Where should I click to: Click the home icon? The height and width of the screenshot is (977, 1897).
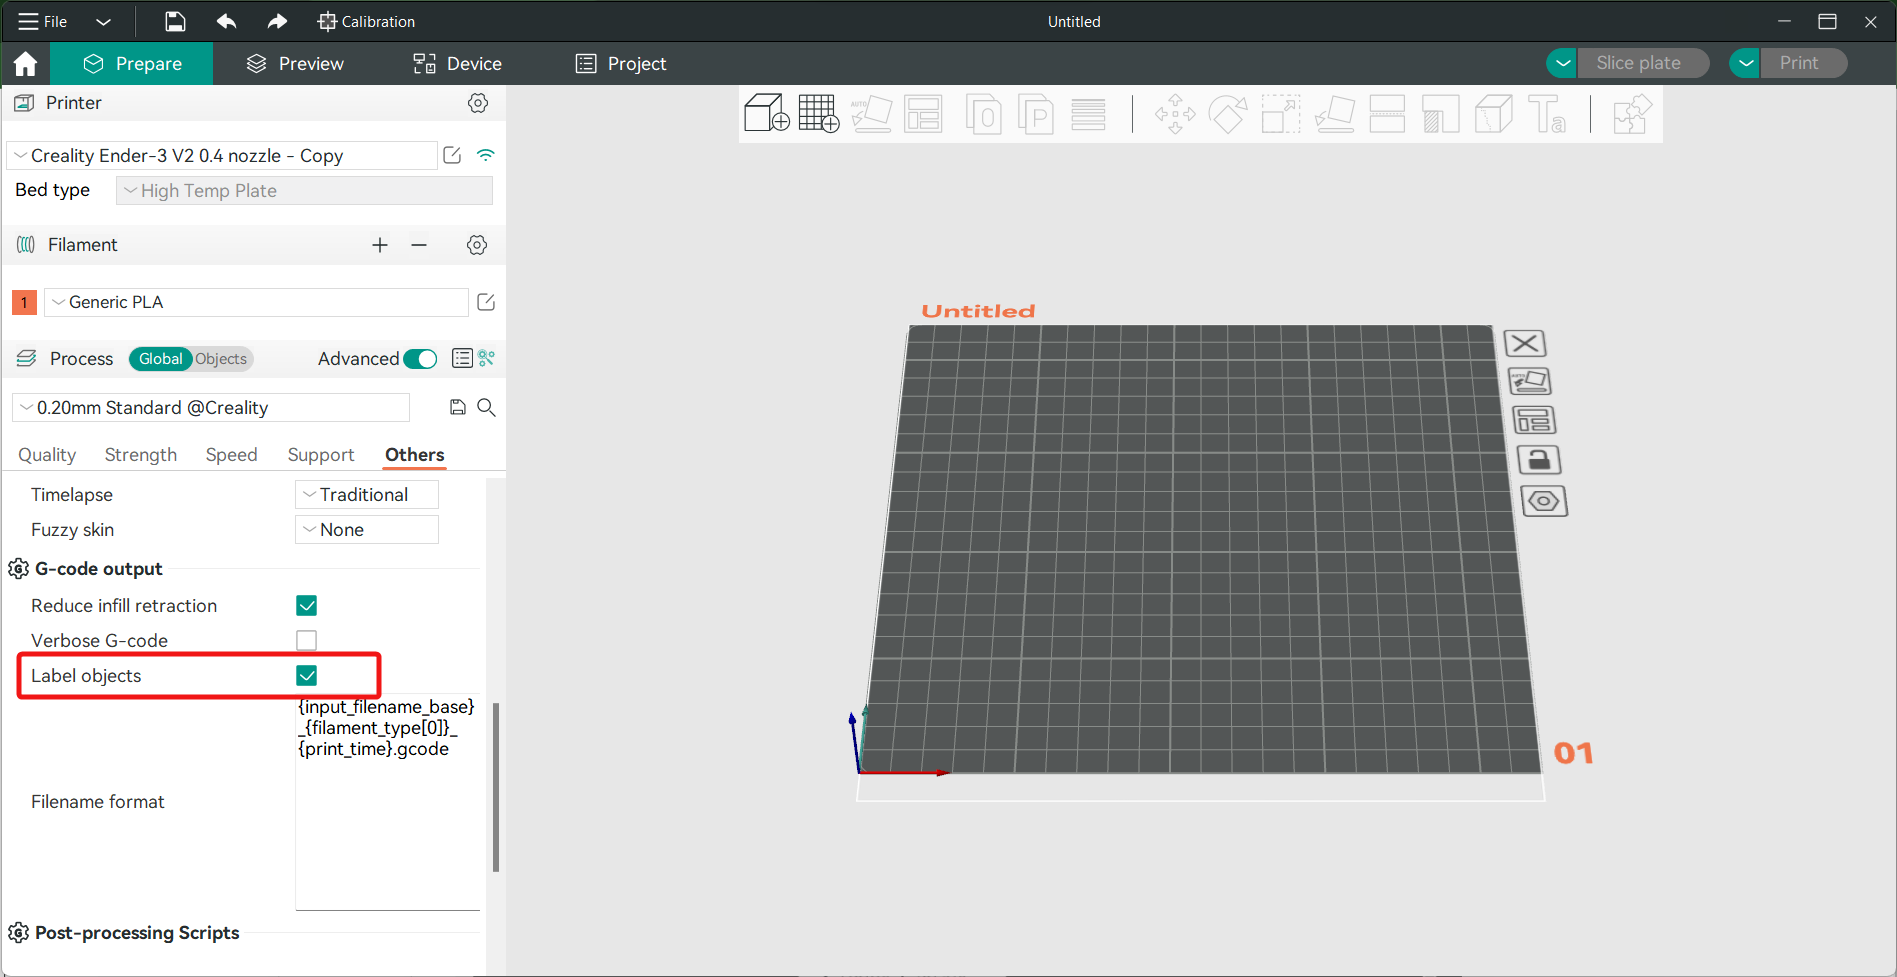[25, 64]
